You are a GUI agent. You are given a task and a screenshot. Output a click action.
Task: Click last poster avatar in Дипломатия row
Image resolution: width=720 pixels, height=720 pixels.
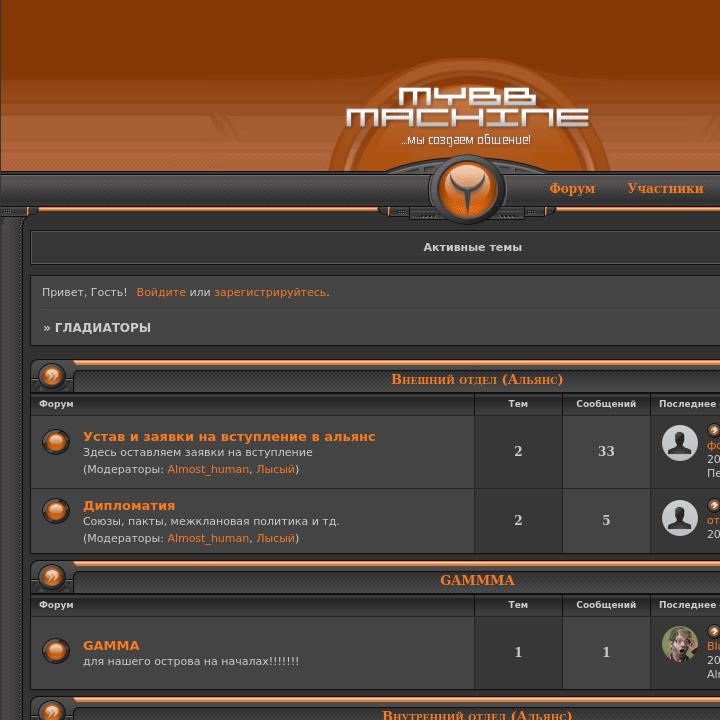680,518
